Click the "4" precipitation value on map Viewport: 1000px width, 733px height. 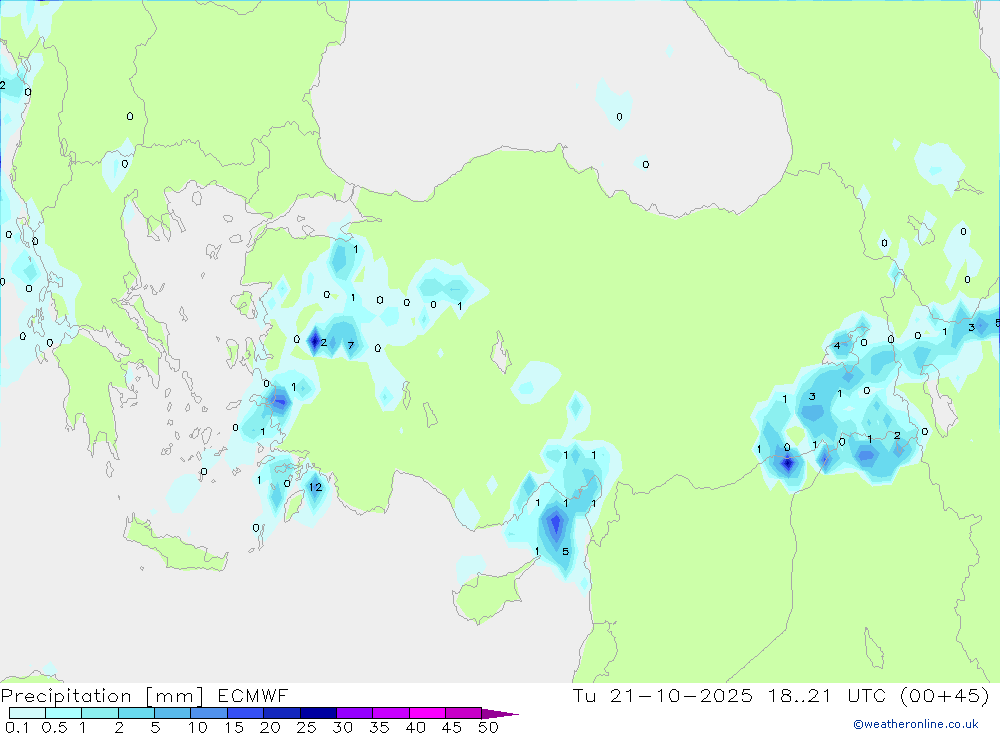[x=837, y=346]
